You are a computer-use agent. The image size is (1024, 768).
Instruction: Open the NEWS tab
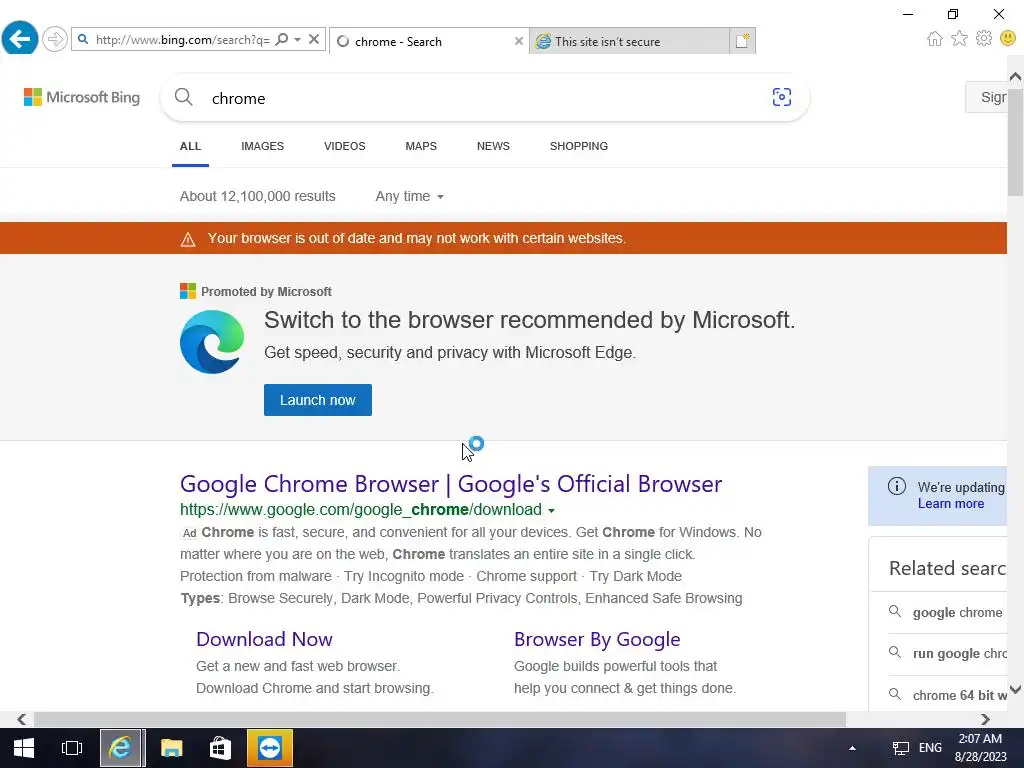[x=493, y=146]
